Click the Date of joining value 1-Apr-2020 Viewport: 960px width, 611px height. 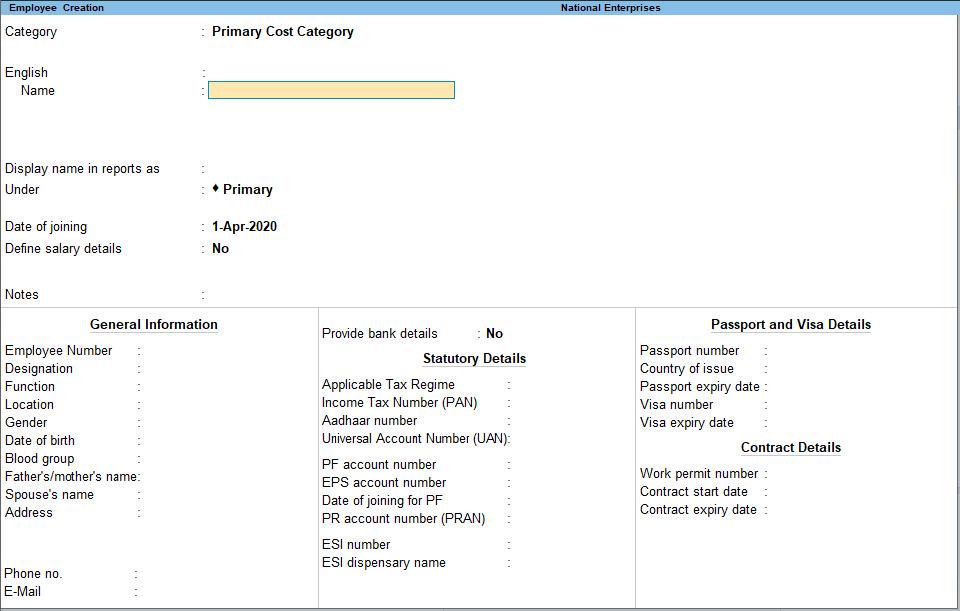(243, 226)
